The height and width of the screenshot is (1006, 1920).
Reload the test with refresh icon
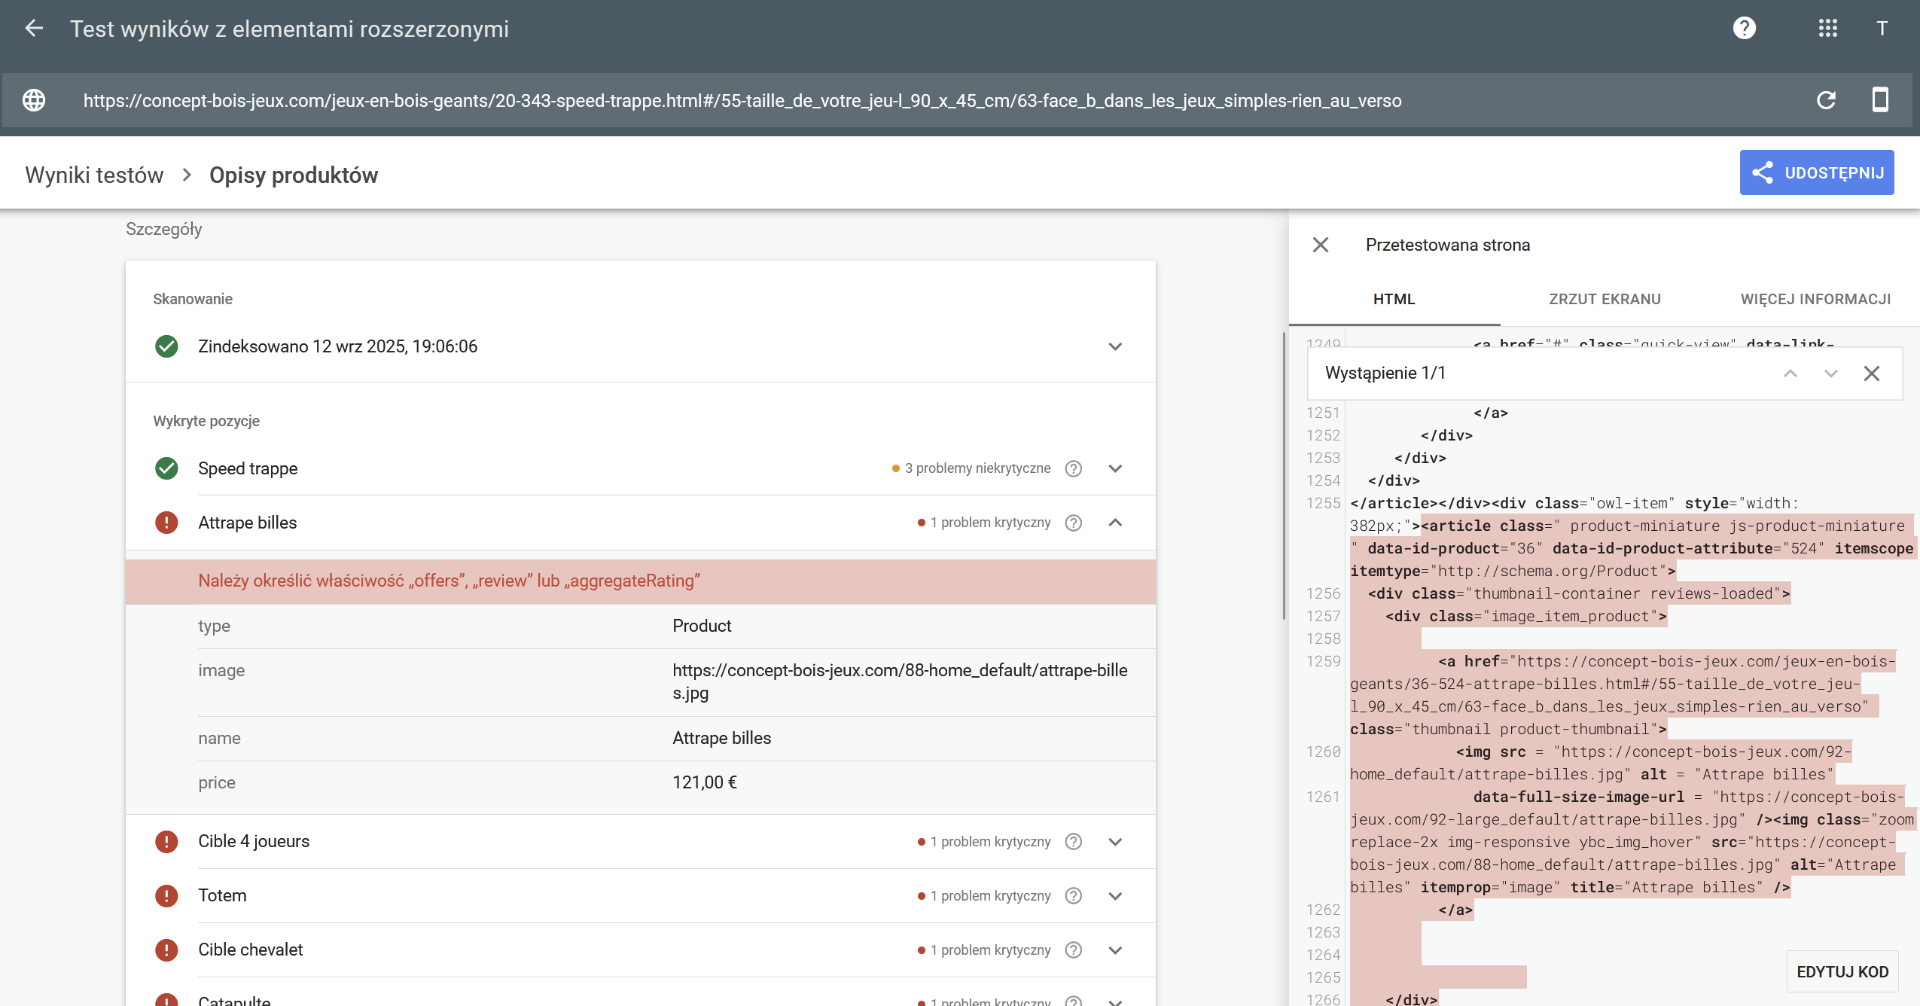pos(1826,100)
